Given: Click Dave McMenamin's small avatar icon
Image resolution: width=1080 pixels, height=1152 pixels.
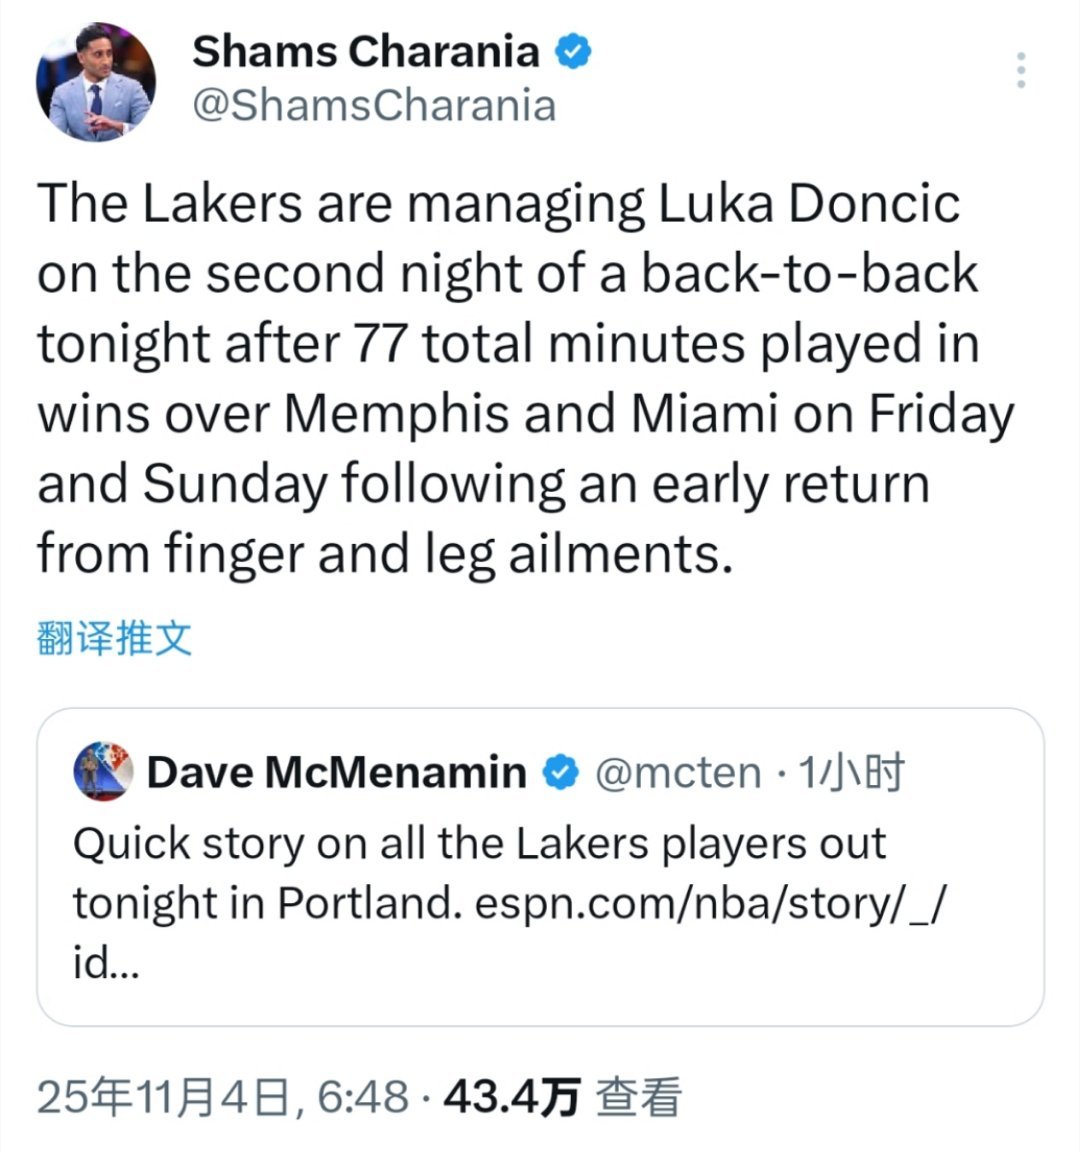Looking at the screenshot, I should 104,772.
